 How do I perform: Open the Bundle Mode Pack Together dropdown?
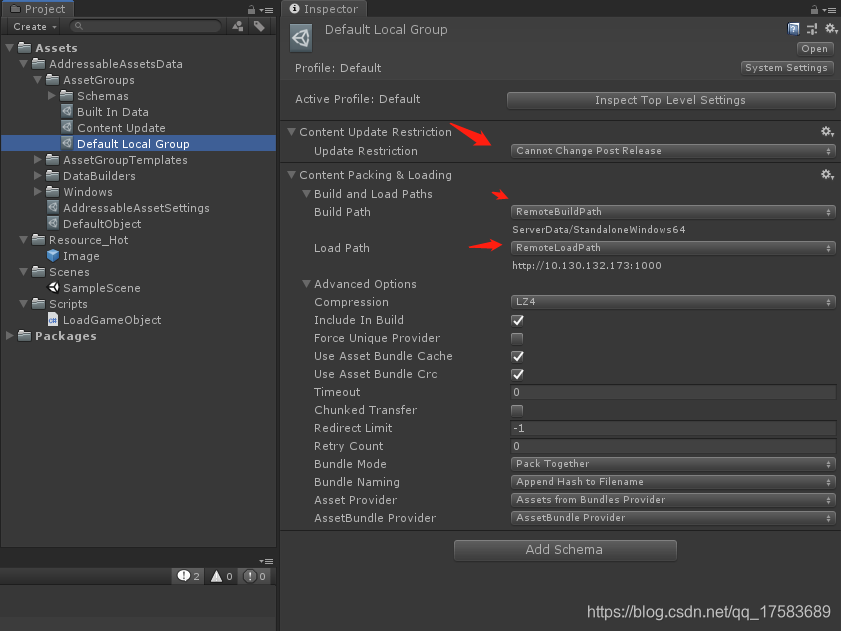pos(672,464)
